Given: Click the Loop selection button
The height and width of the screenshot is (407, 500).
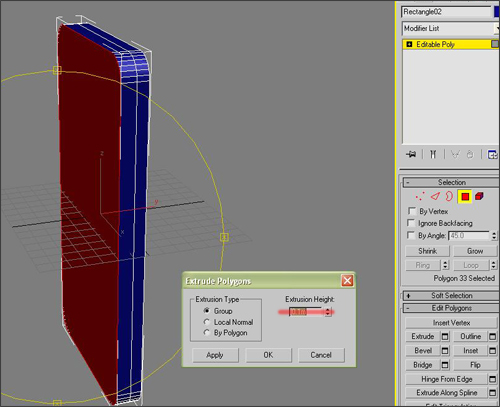Looking at the screenshot, I should (x=471, y=265).
